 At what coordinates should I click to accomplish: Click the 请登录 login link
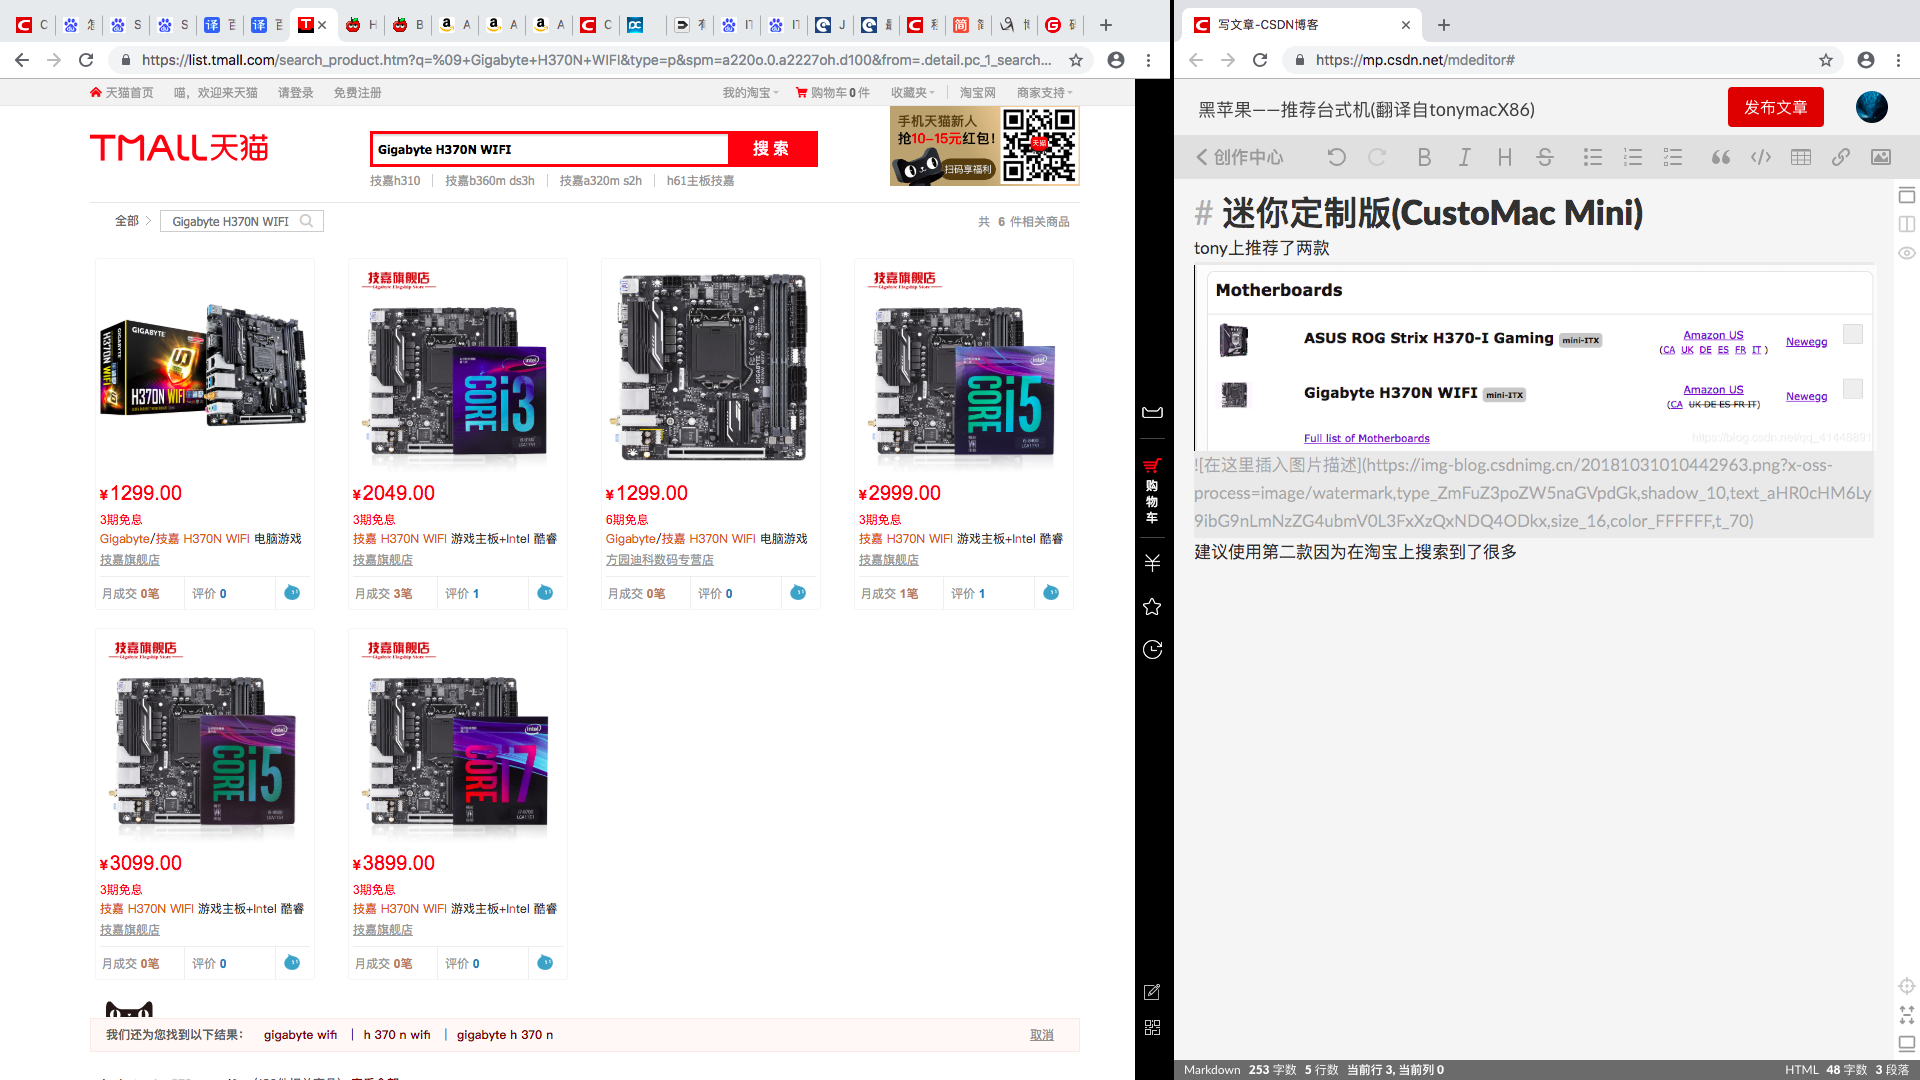coord(295,92)
